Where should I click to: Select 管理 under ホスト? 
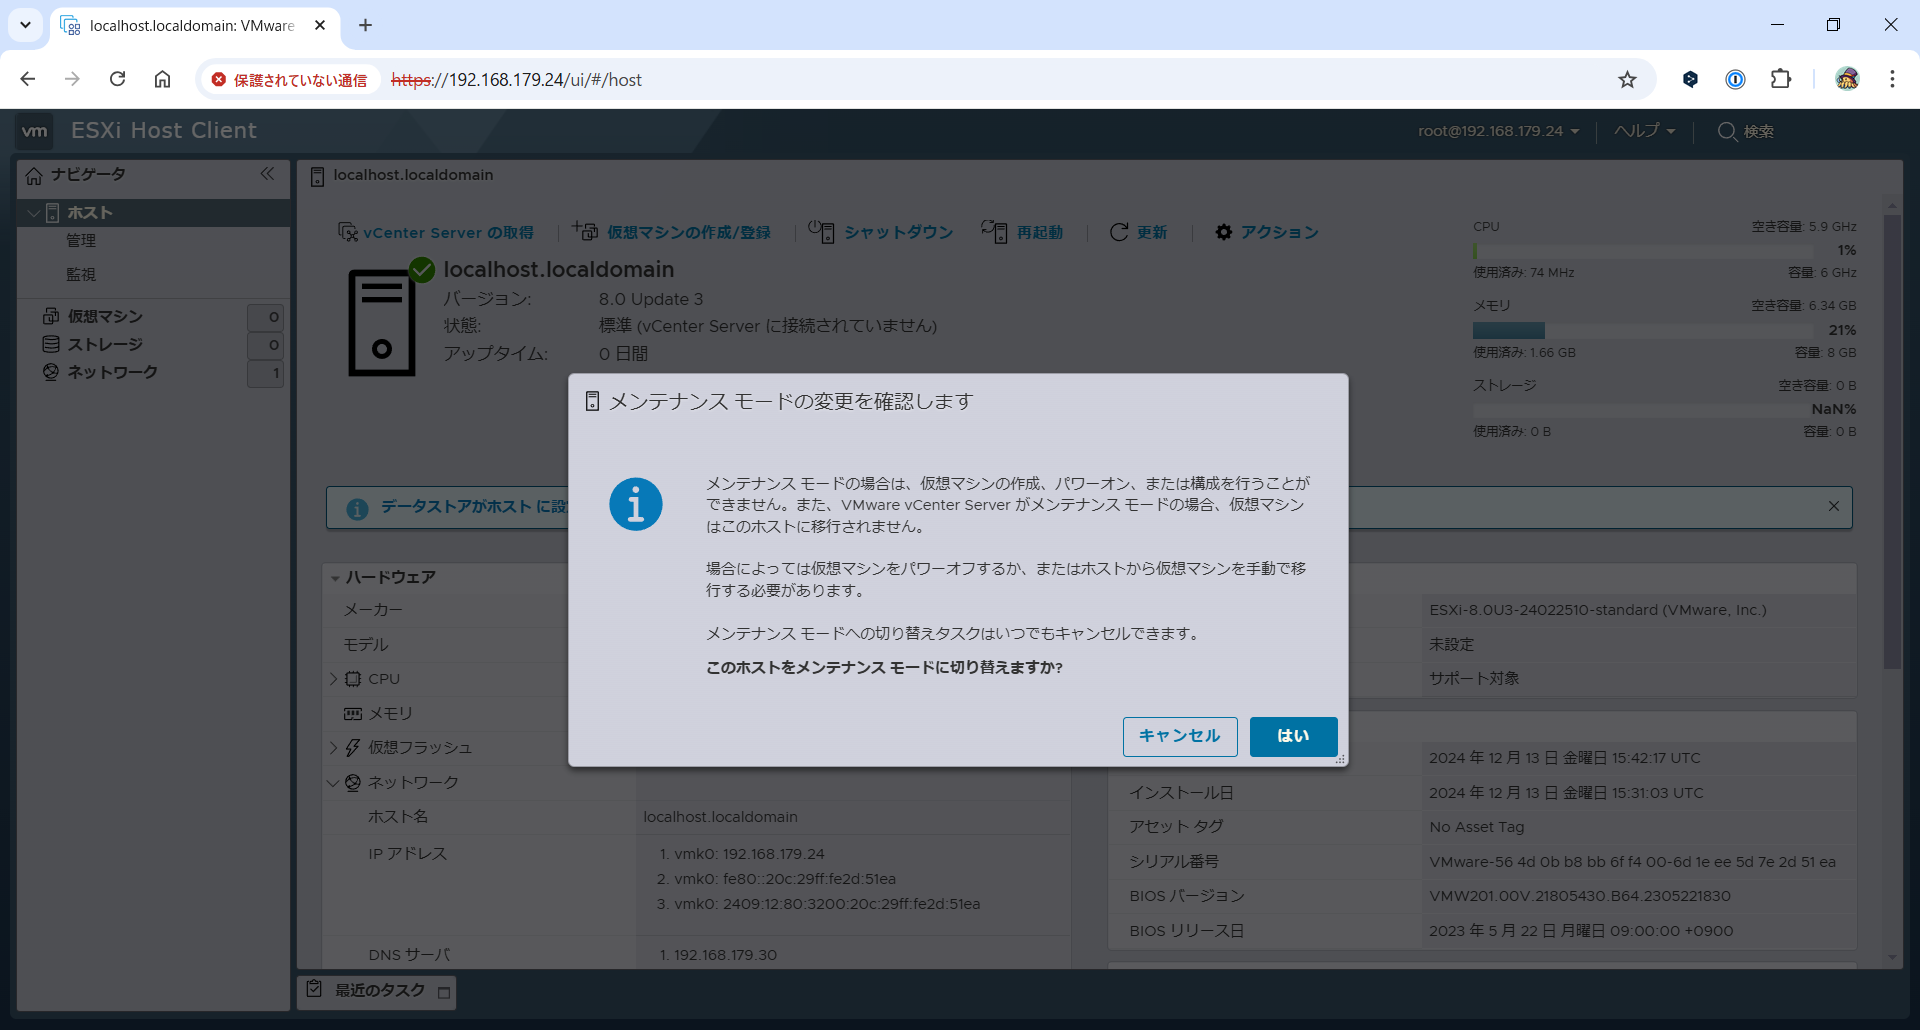coord(81,240)
